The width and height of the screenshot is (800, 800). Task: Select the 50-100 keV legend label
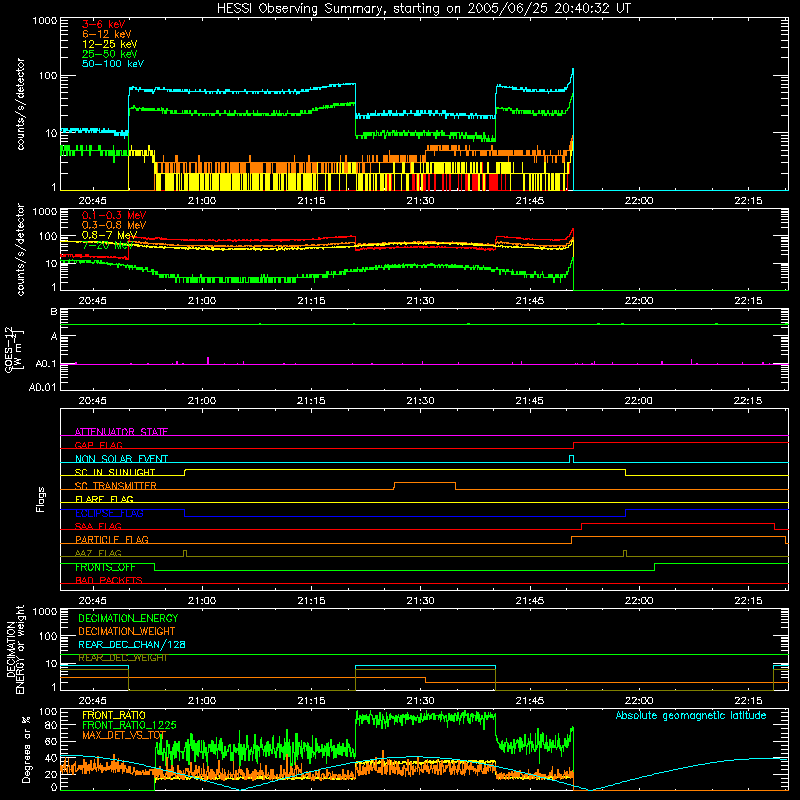[x=113, y=63]
